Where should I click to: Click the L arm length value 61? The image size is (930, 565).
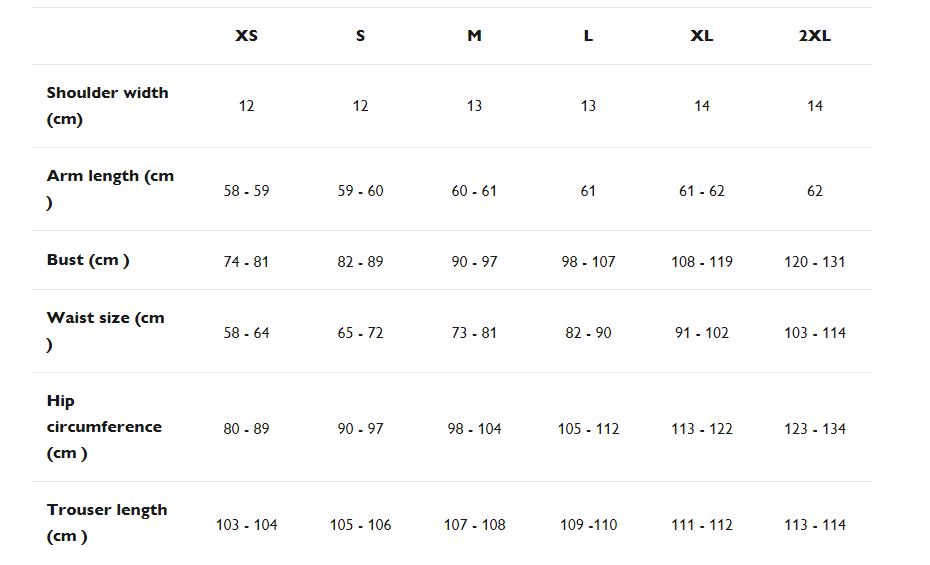point(588,191)
